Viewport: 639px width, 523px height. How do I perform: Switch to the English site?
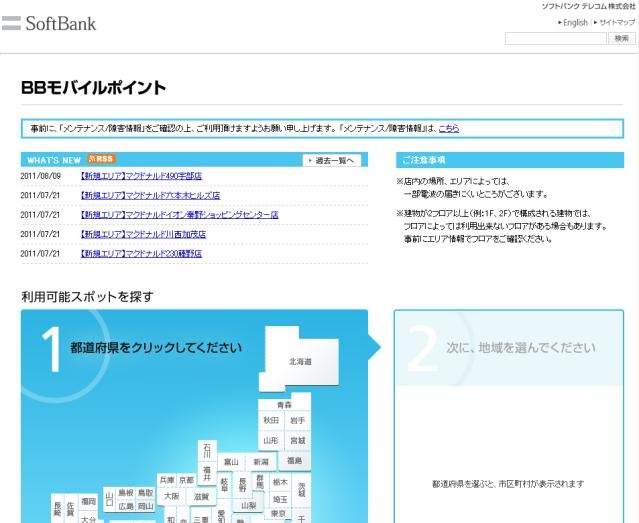click(x=573, y=22)
